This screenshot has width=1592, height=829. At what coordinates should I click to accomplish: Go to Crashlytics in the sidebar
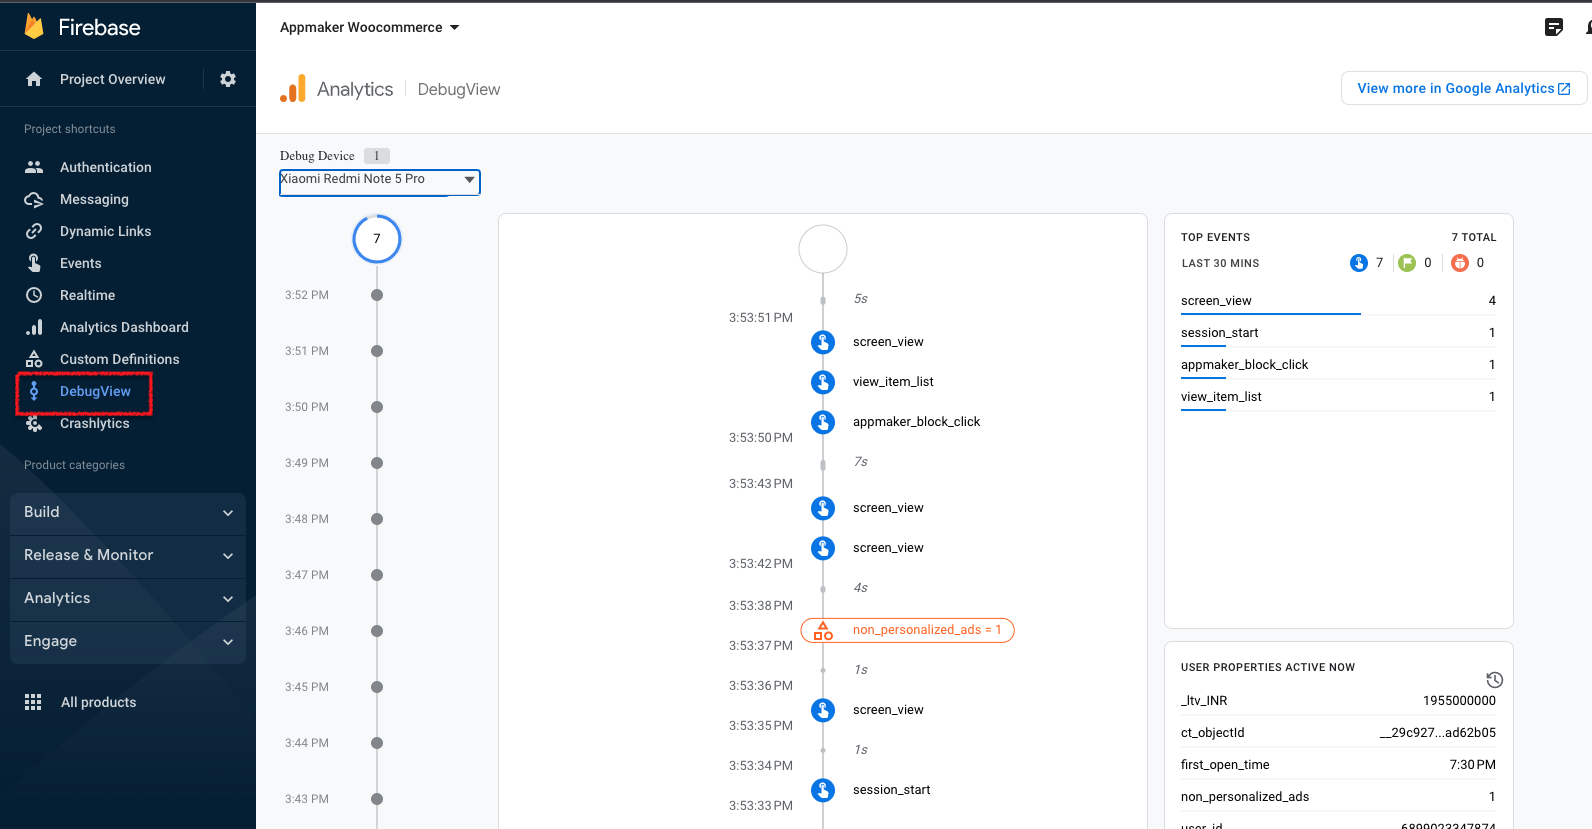coord(94,423)
